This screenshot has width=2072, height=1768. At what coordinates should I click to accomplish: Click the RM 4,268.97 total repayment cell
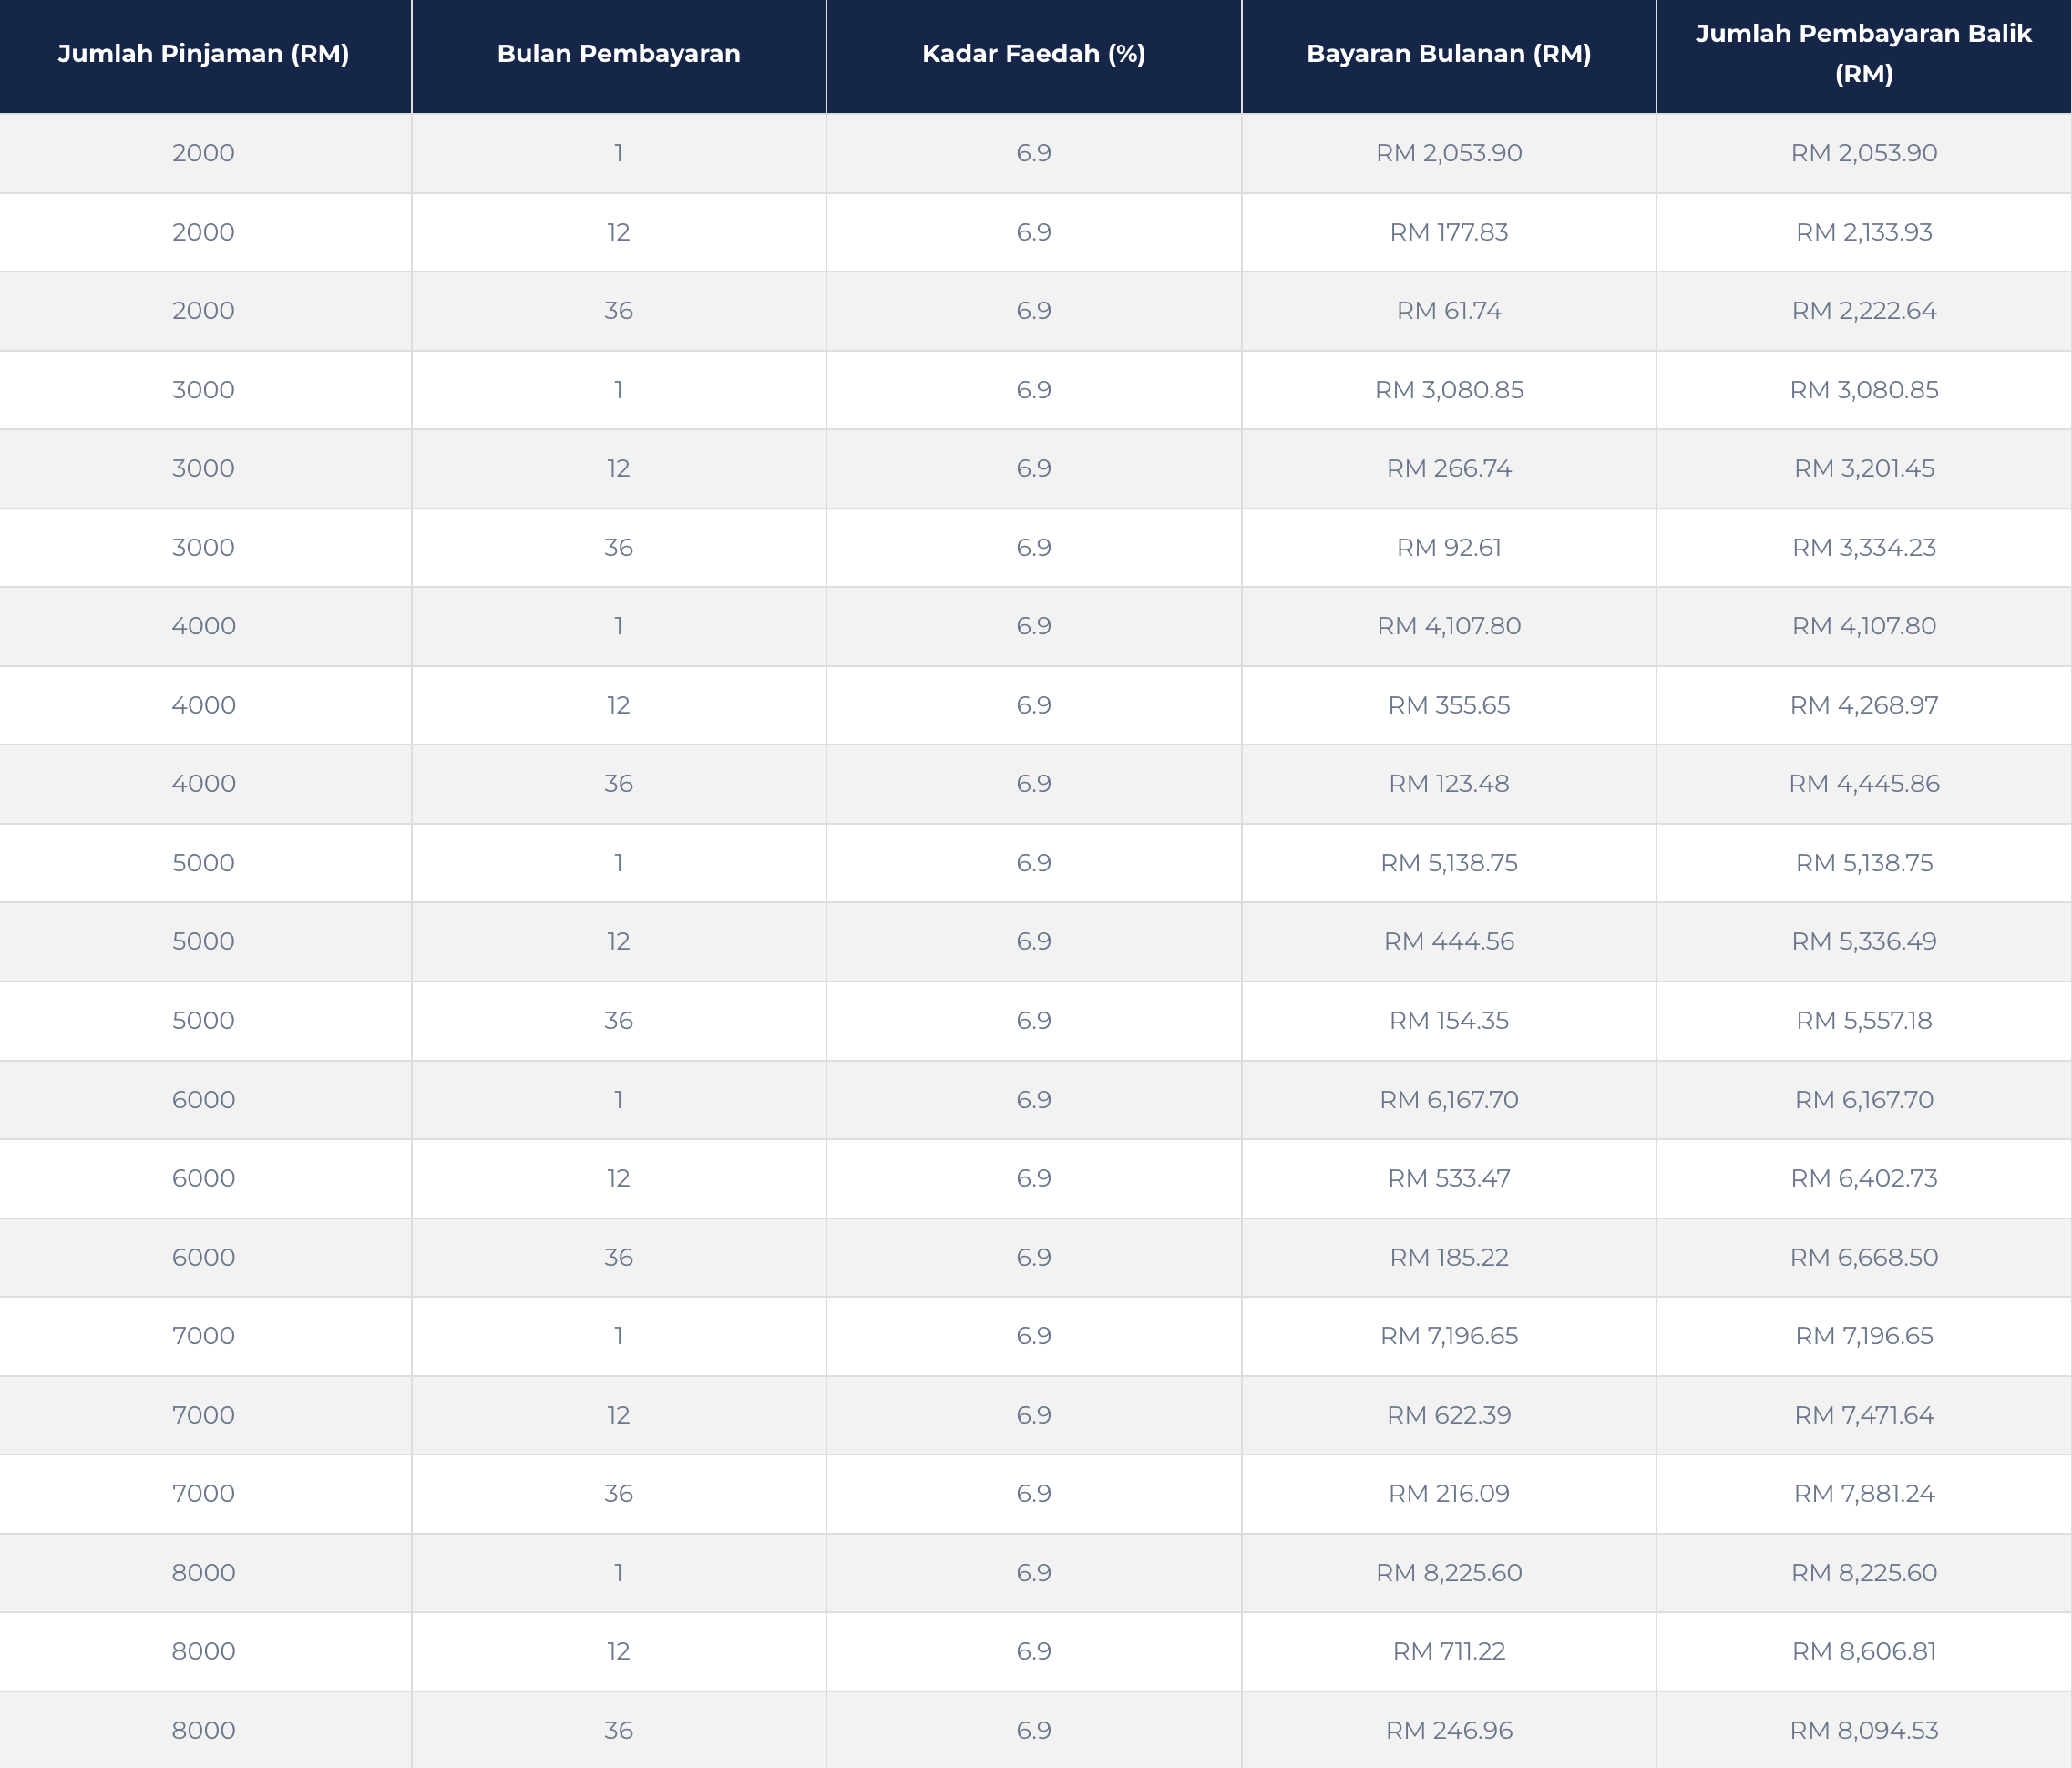point(1863,705)
